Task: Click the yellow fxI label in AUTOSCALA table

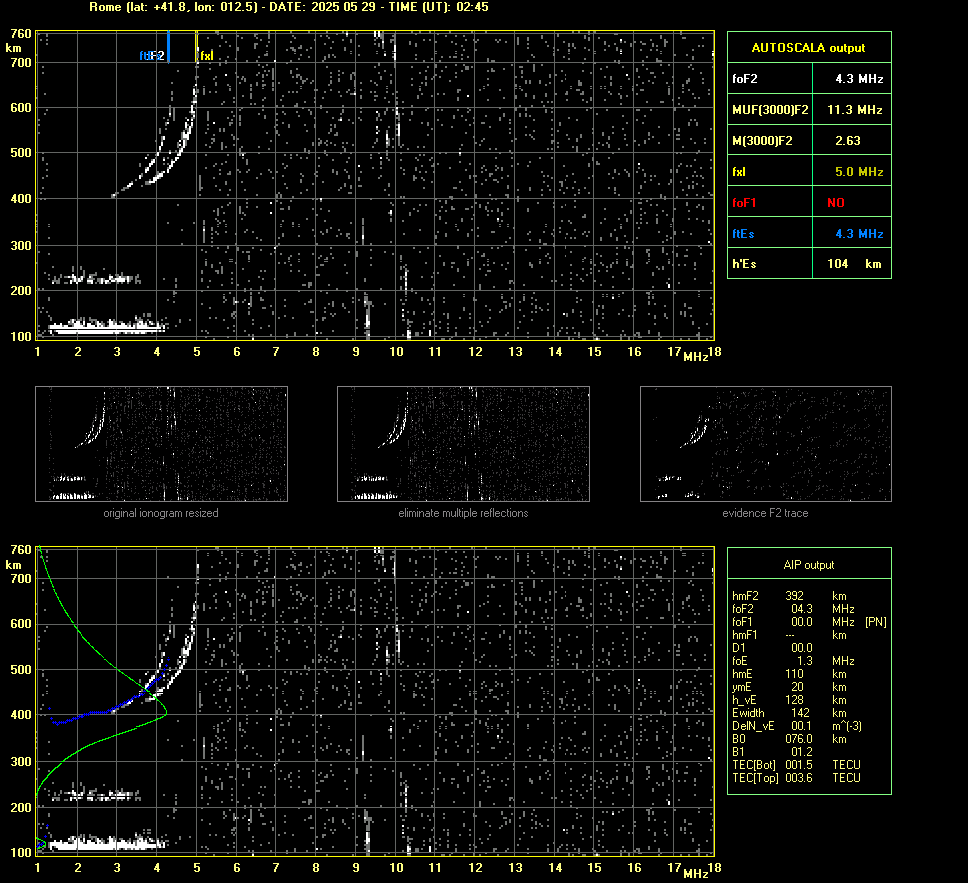Action: [x=739, y=172]
